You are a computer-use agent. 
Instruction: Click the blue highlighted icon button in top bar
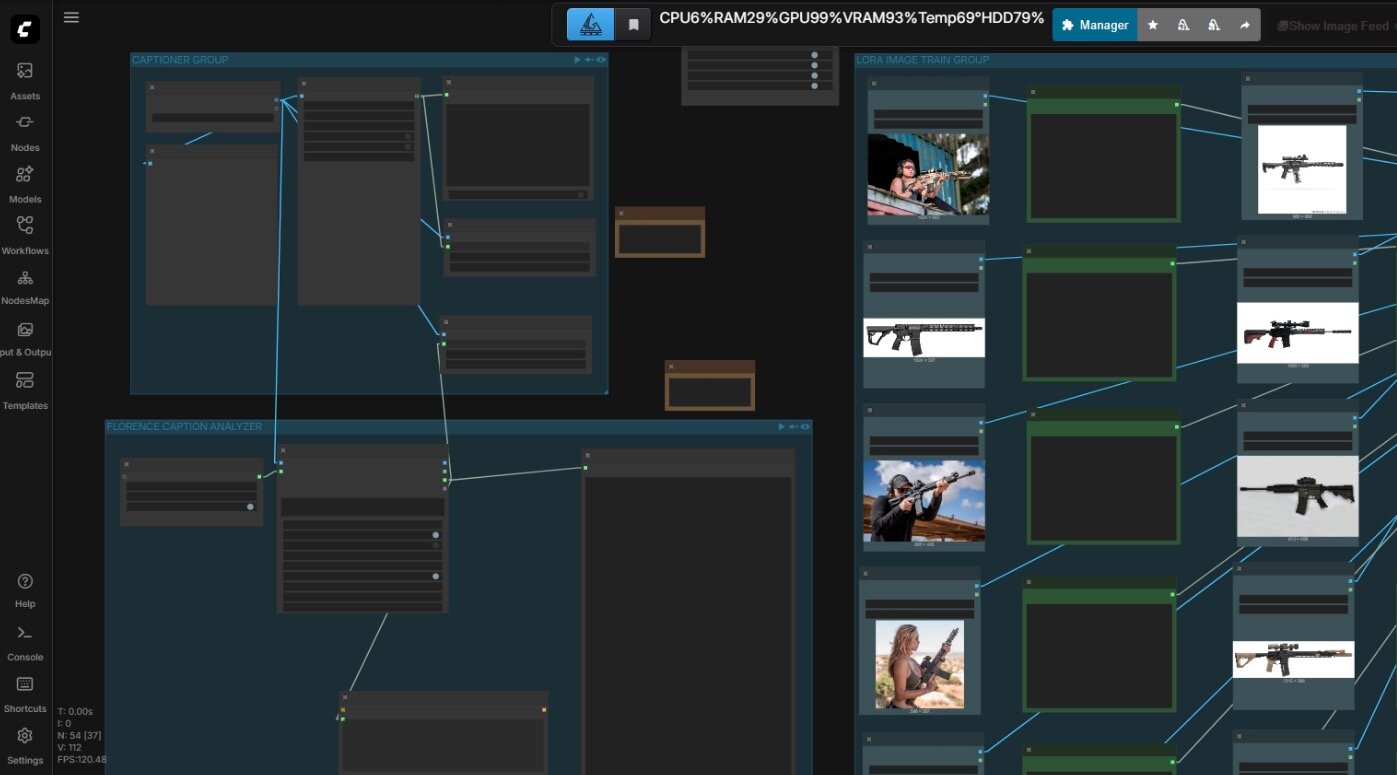point(590,25)
